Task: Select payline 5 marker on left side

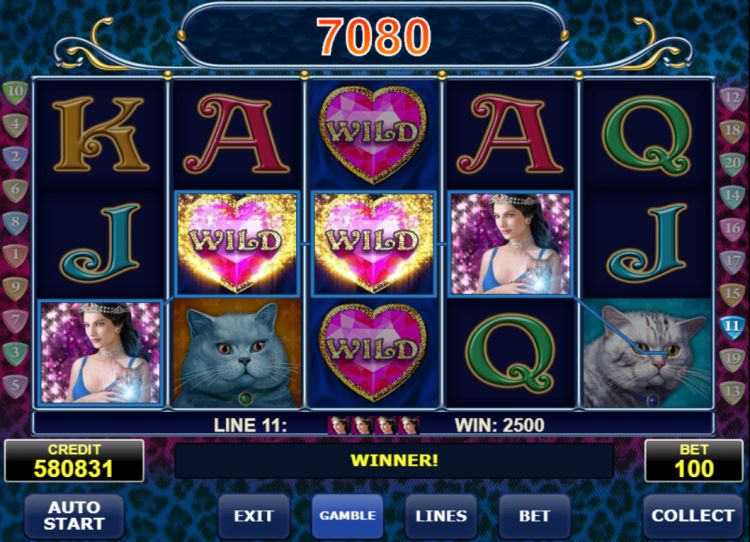Action: (x=15, y=386)
